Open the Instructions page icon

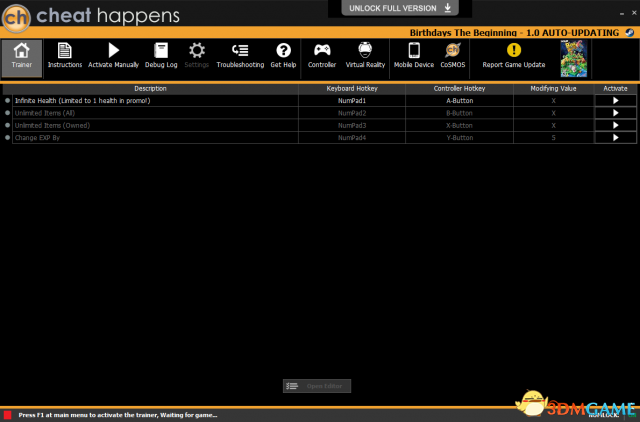(x=65, y=51)
